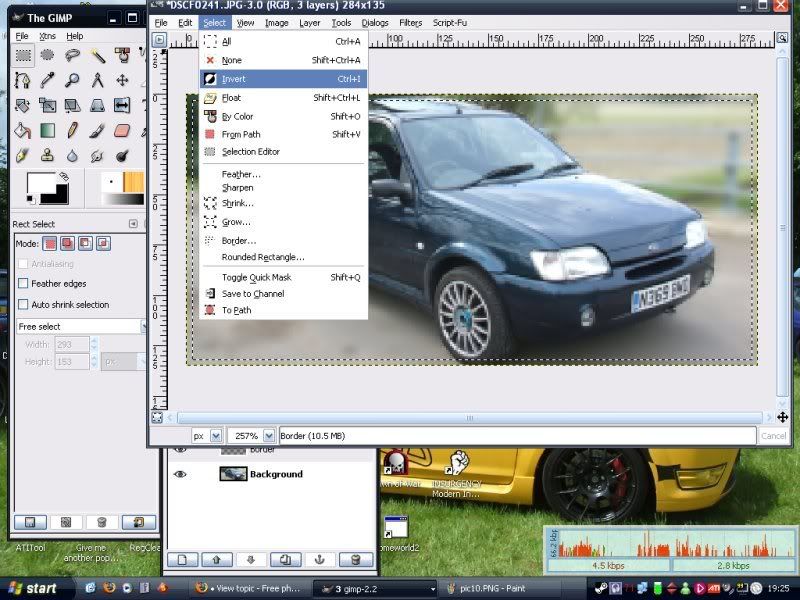Open the Select menu in image window

tap(214, 22)
